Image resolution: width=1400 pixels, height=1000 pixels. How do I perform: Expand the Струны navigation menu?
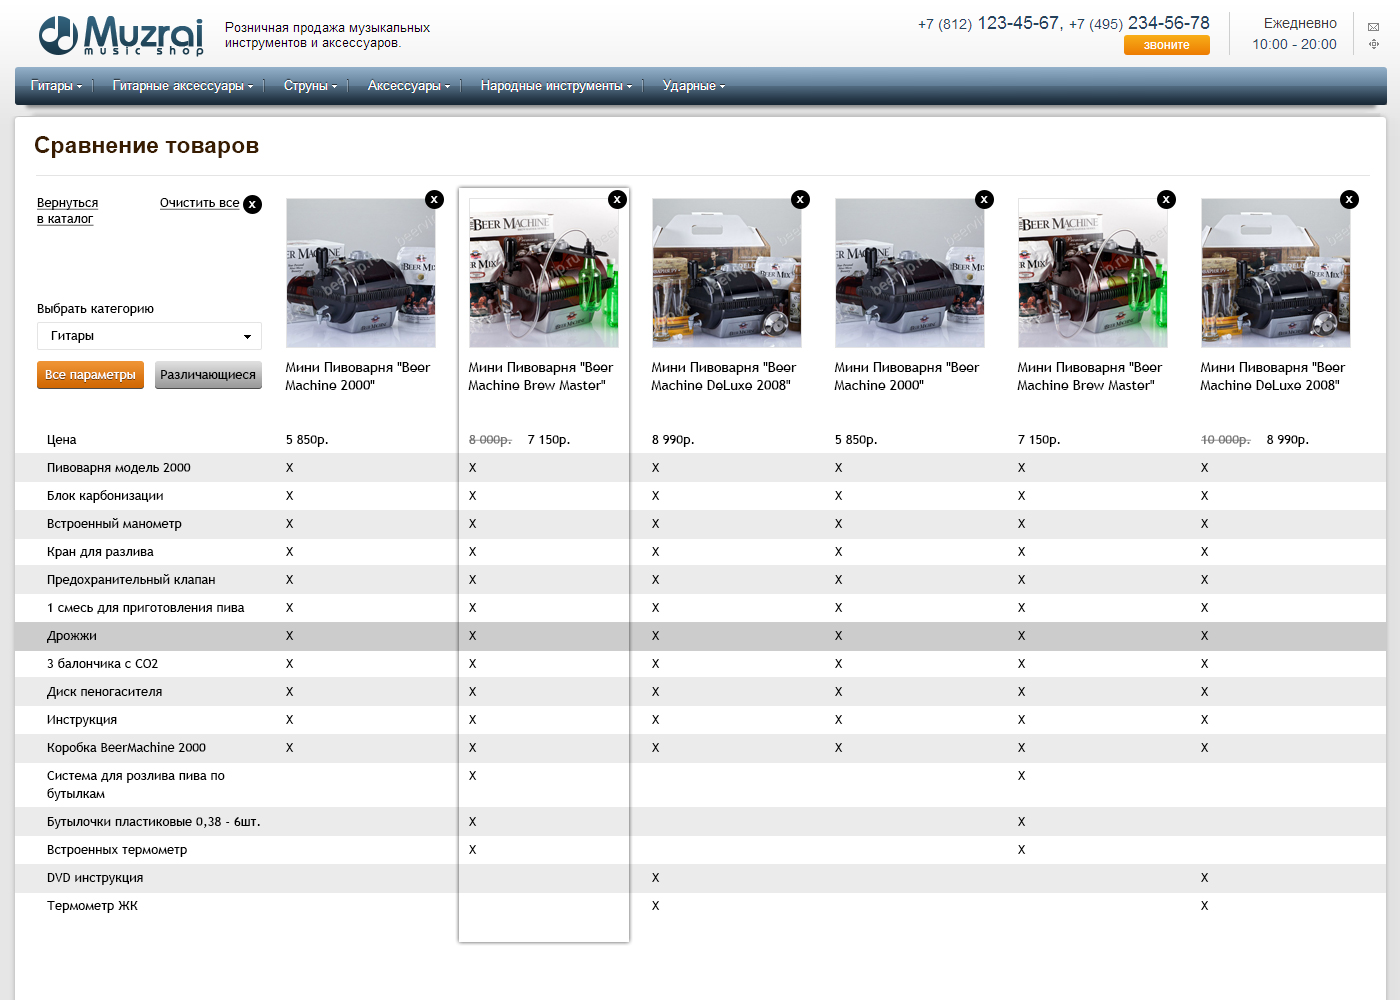pyautogui.click(x=310, y=86)
